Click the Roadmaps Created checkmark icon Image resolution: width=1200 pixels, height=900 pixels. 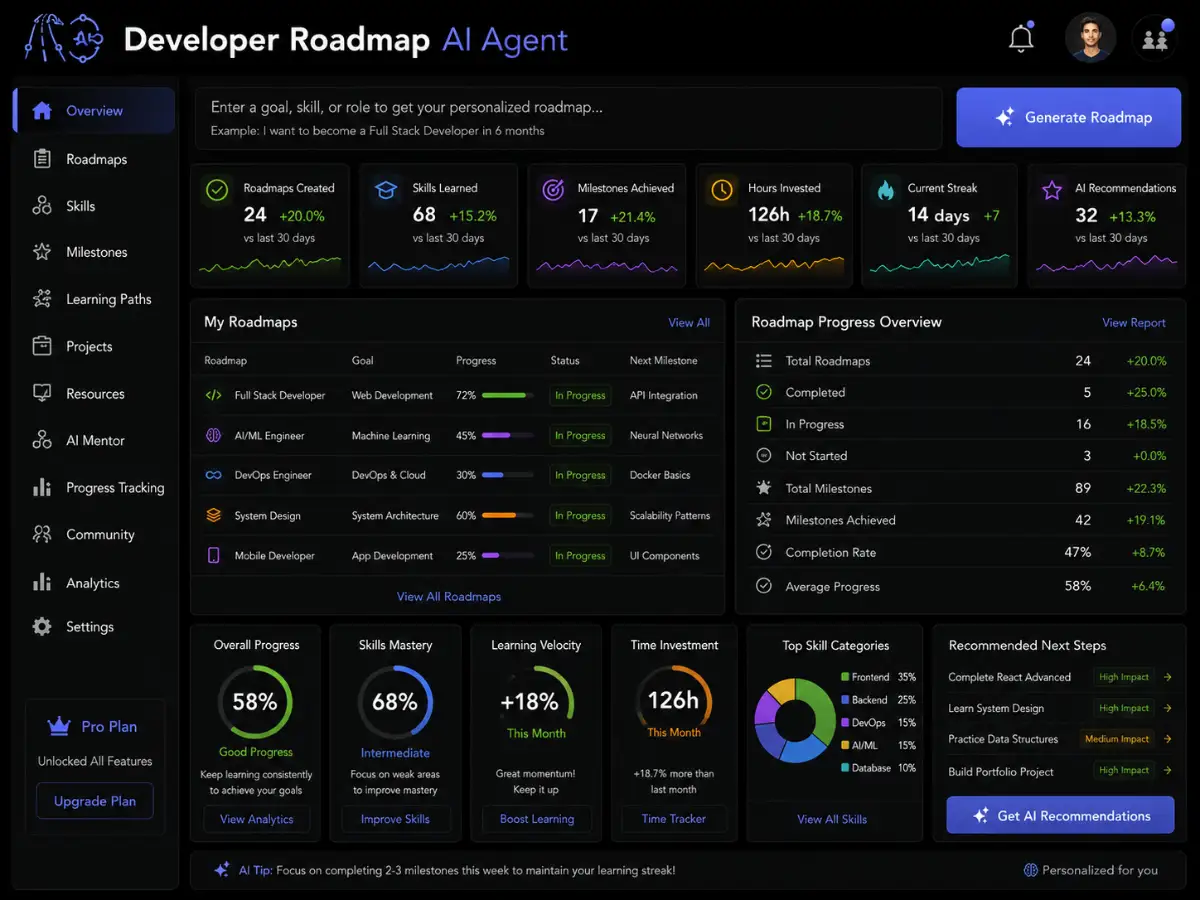pyautogui.click(x=216, y=190)
